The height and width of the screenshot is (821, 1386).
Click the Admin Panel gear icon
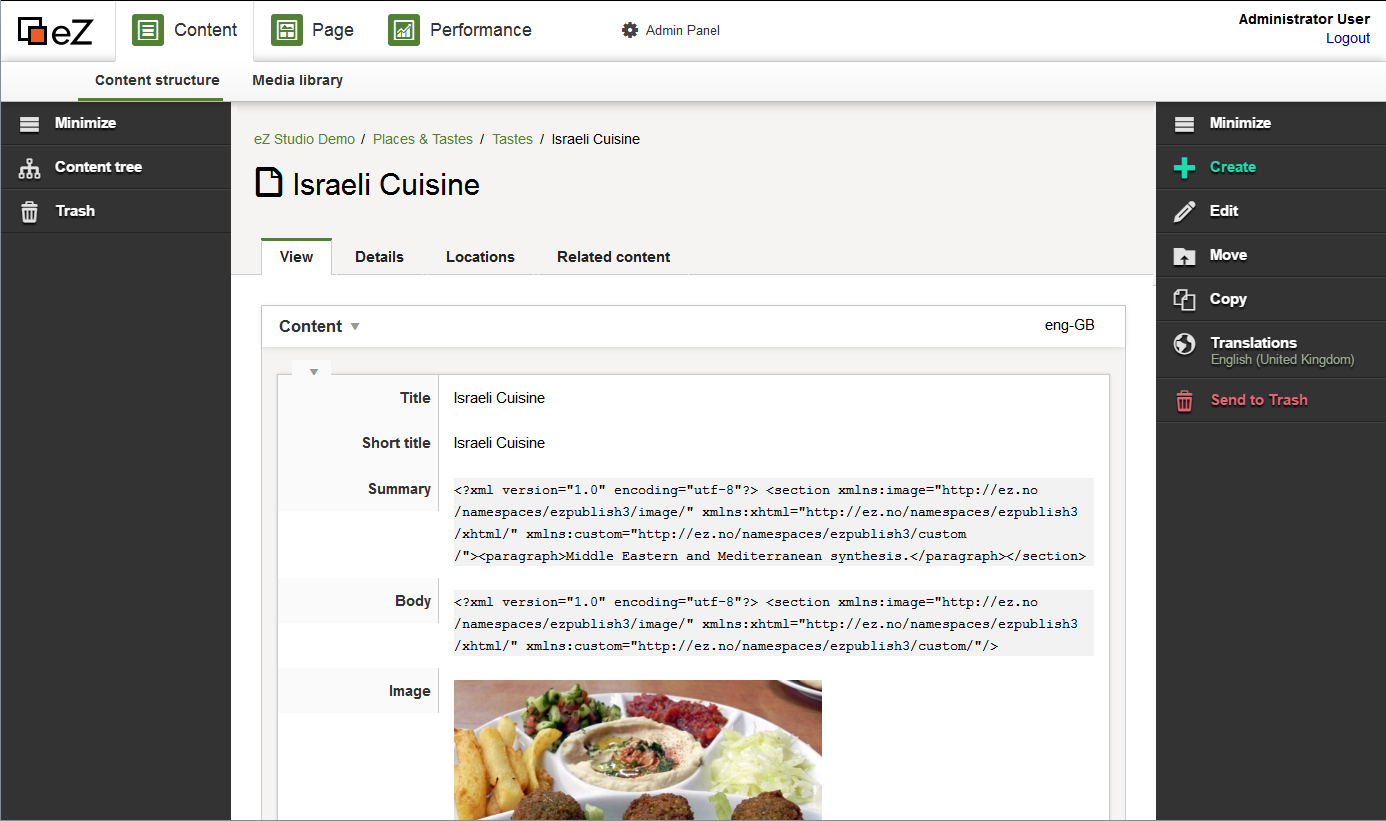630,30
